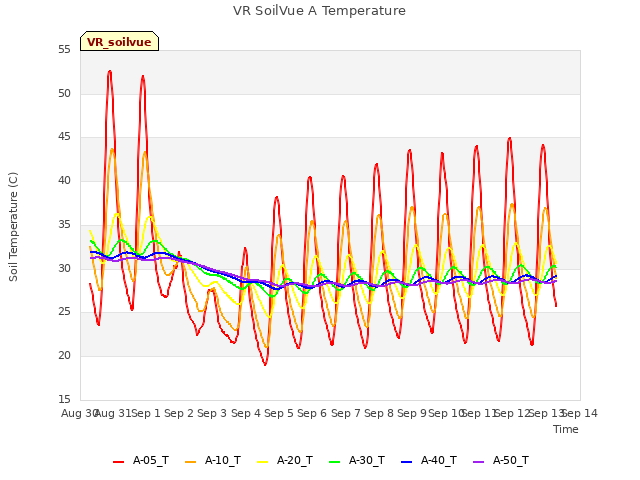Click the Sep 5 x-axis tick label
Screen dimensions: 640x480
pyautogui.click(x=279, y=413)
